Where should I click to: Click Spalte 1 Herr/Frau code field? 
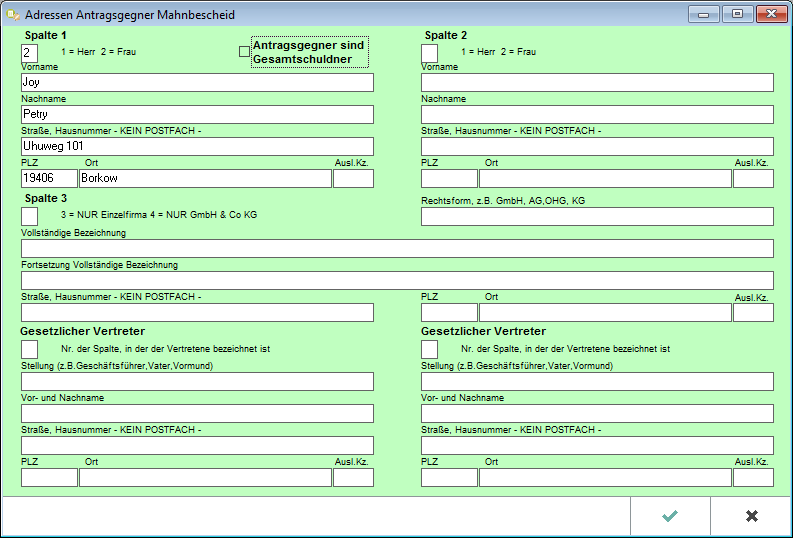point(29,53)
